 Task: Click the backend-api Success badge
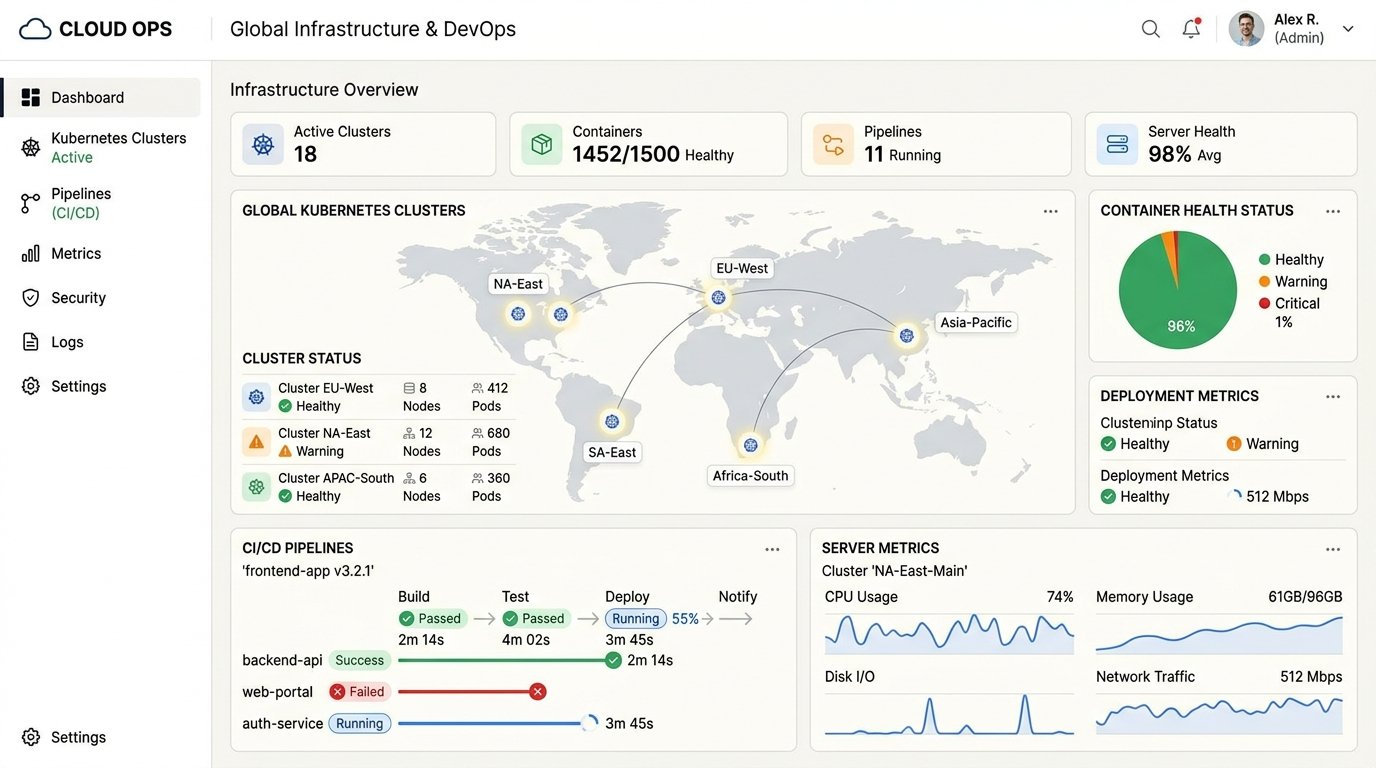tap(360, 660)
